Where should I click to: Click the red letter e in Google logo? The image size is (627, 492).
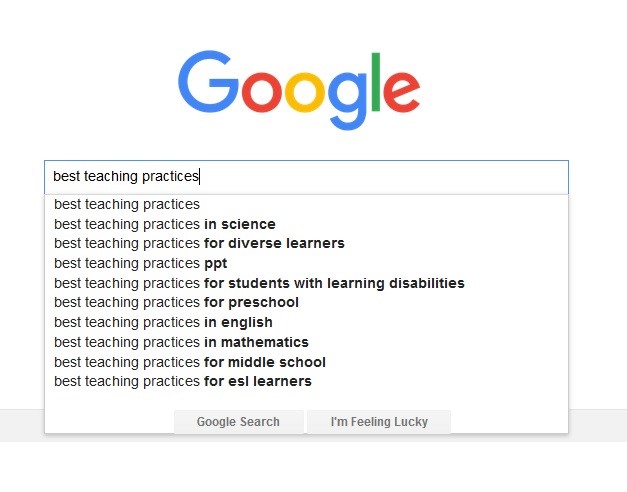point(402,90)
